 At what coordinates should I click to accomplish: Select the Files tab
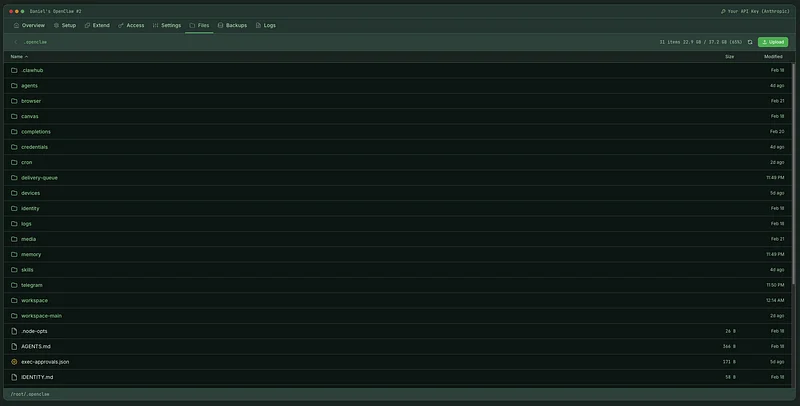click(x=199, y=26)
